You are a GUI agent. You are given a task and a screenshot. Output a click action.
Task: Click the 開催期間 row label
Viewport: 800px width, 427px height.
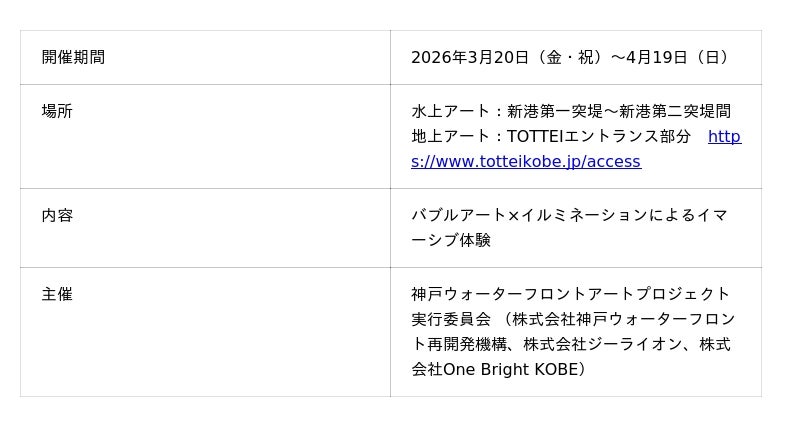click(73, 57)
